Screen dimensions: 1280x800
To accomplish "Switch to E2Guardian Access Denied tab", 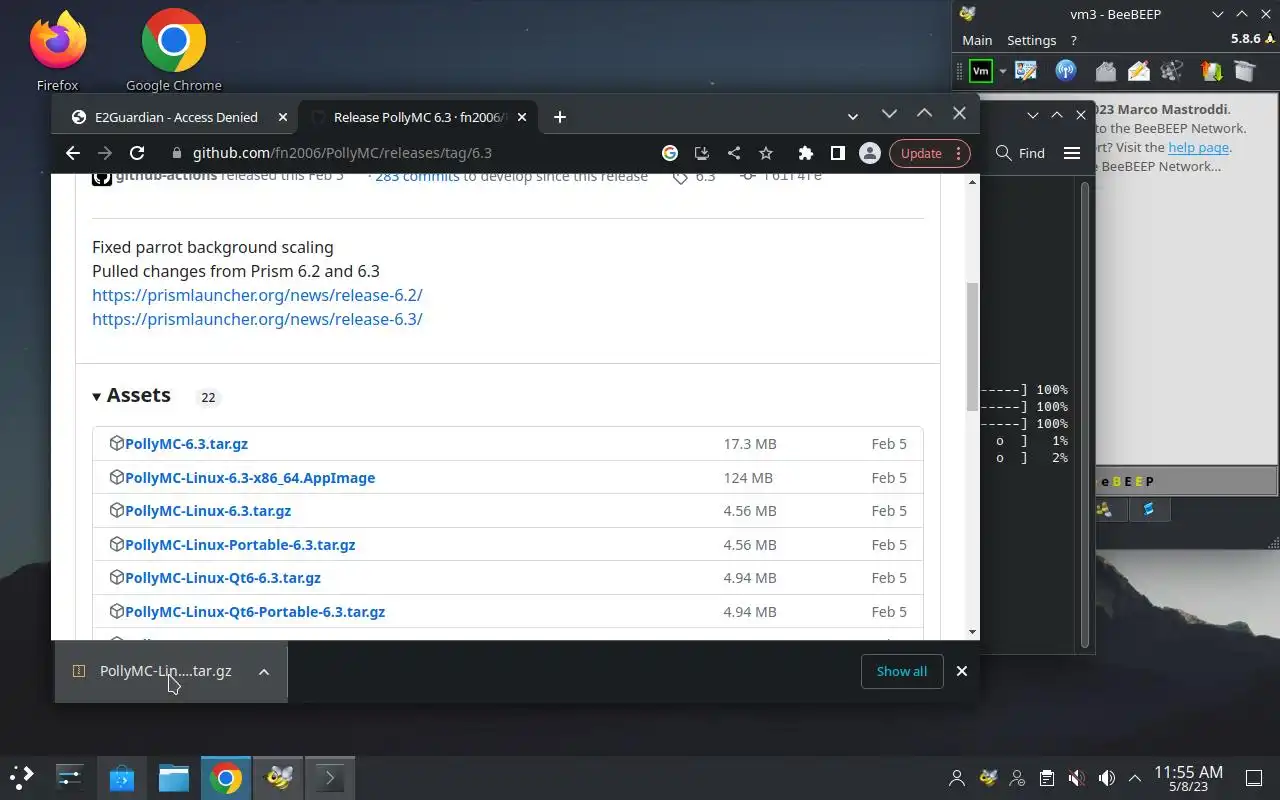I will click(x=176, y=117).
